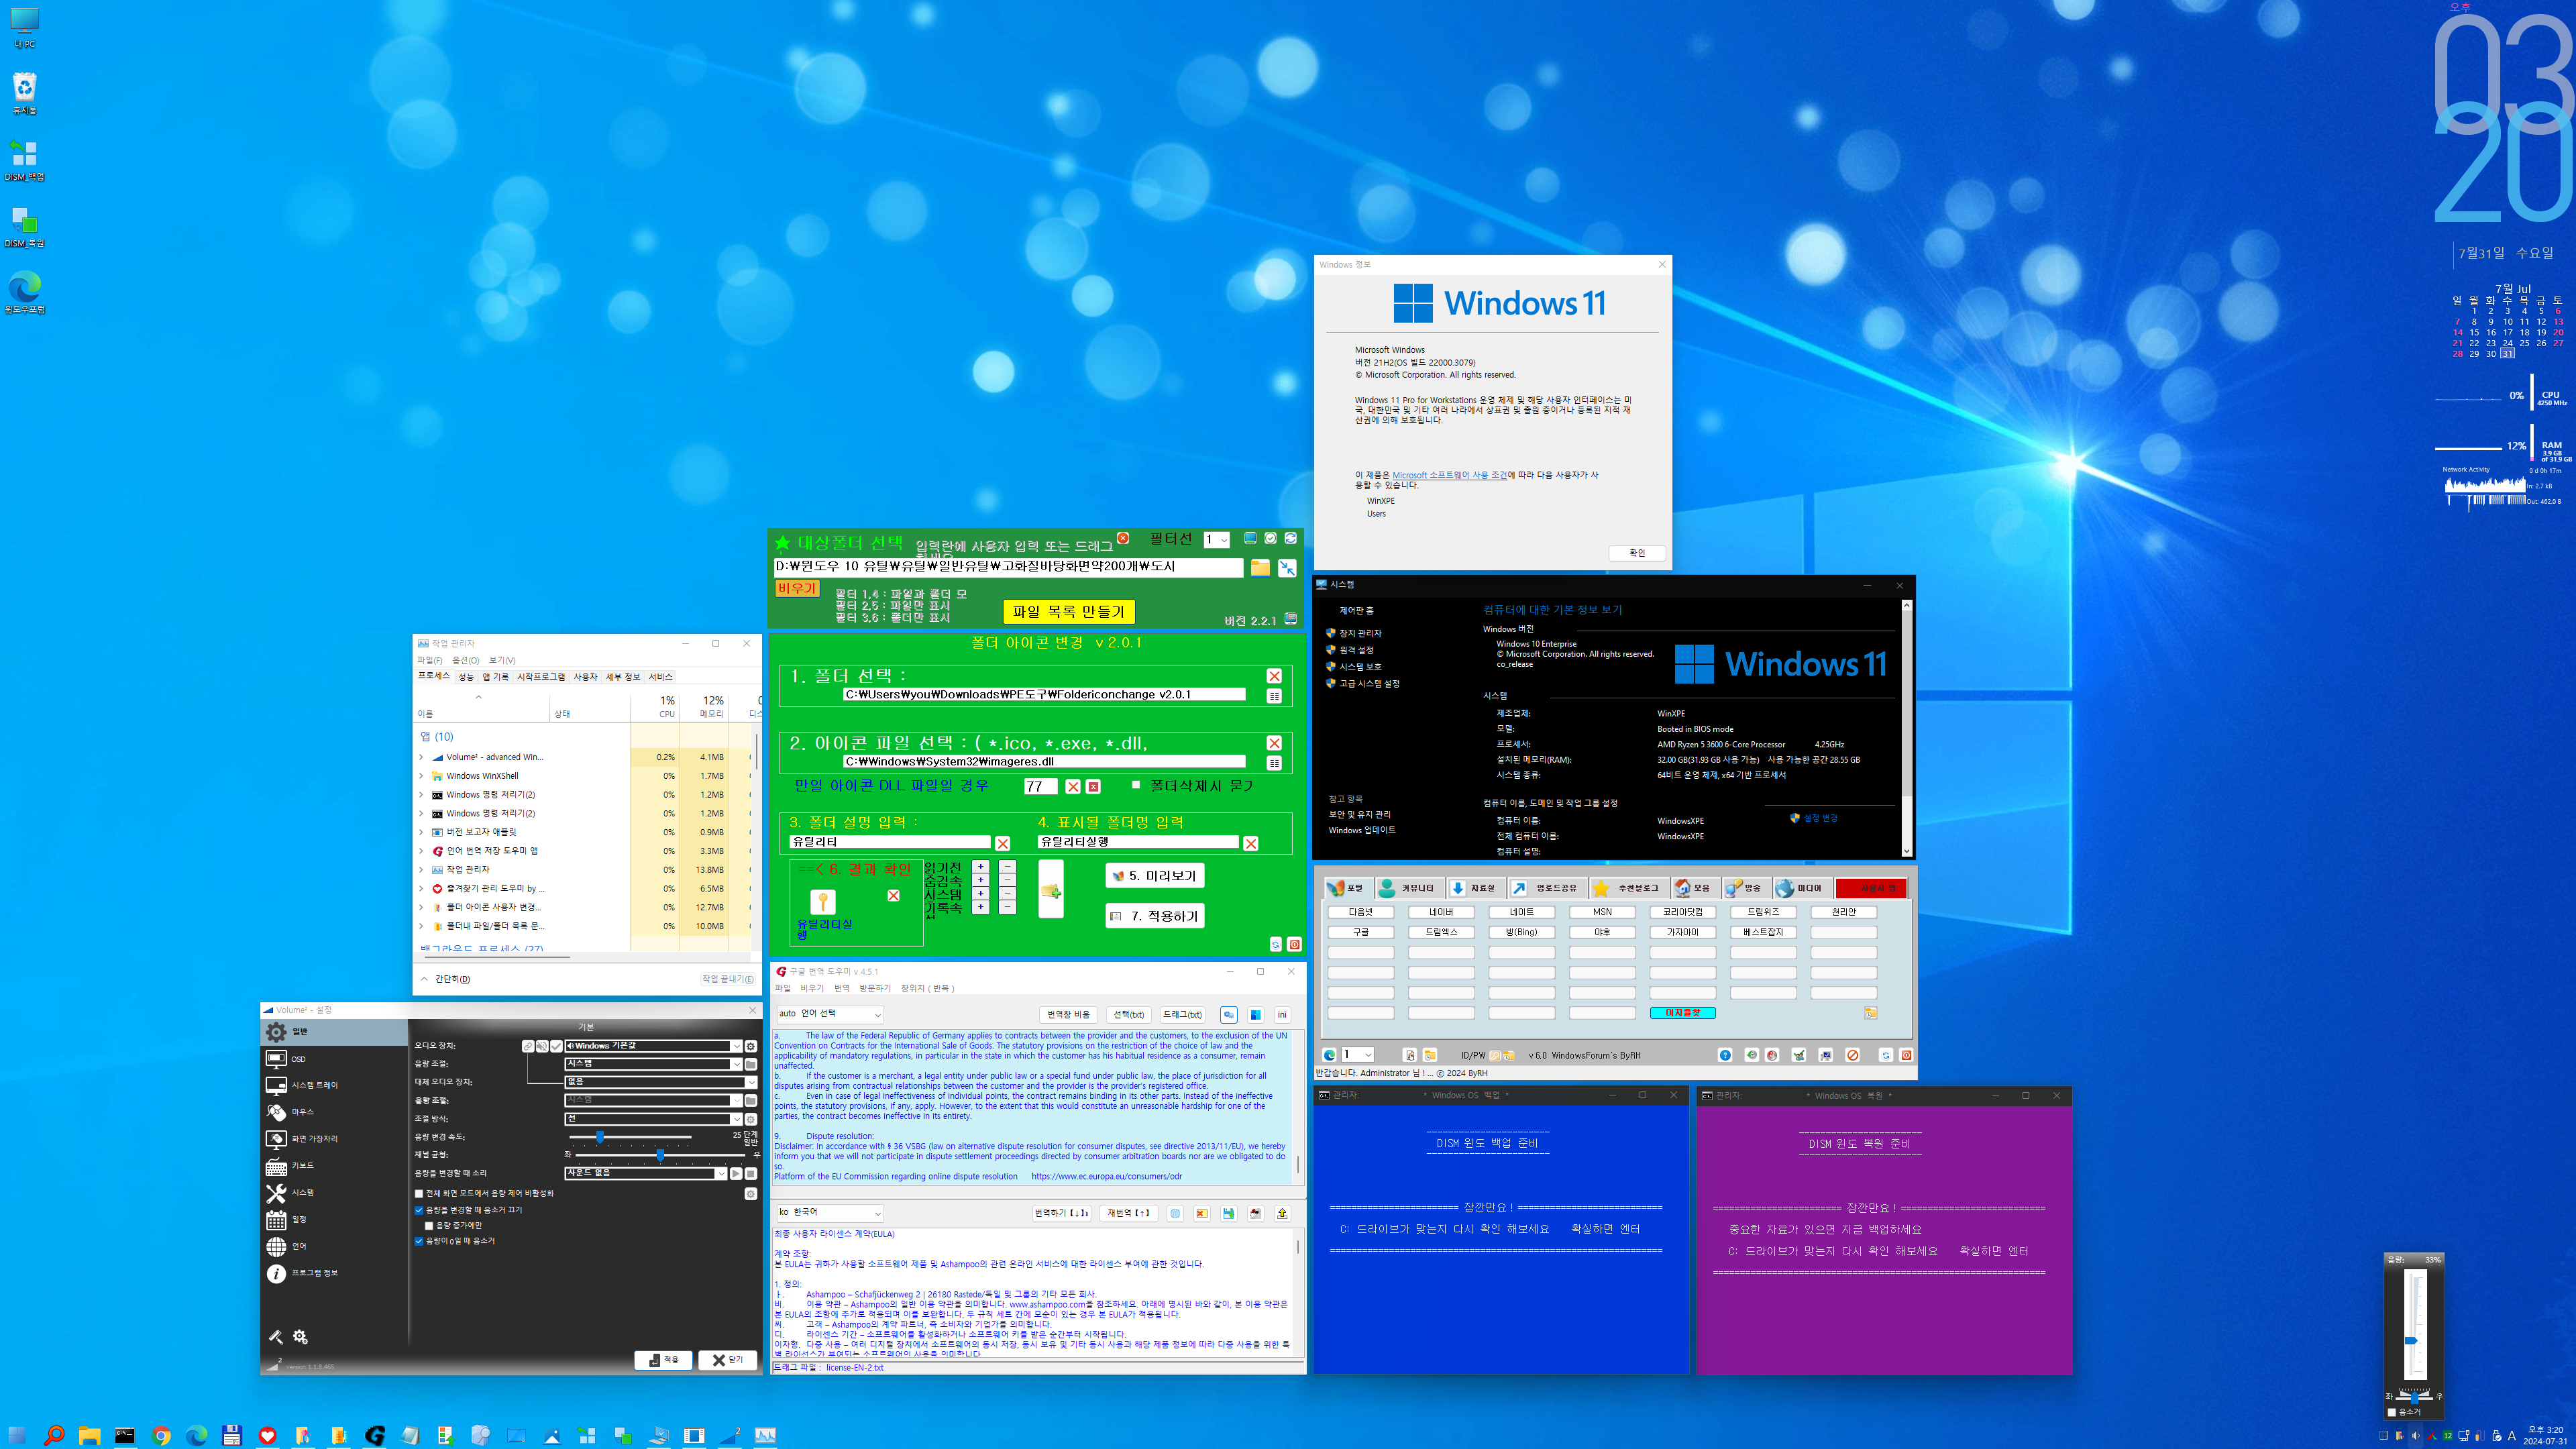2576x1449 pixels.
Task: Click the refresh icon at the bottom of the folder icon changer
Action: click(x=1276, y=944)
